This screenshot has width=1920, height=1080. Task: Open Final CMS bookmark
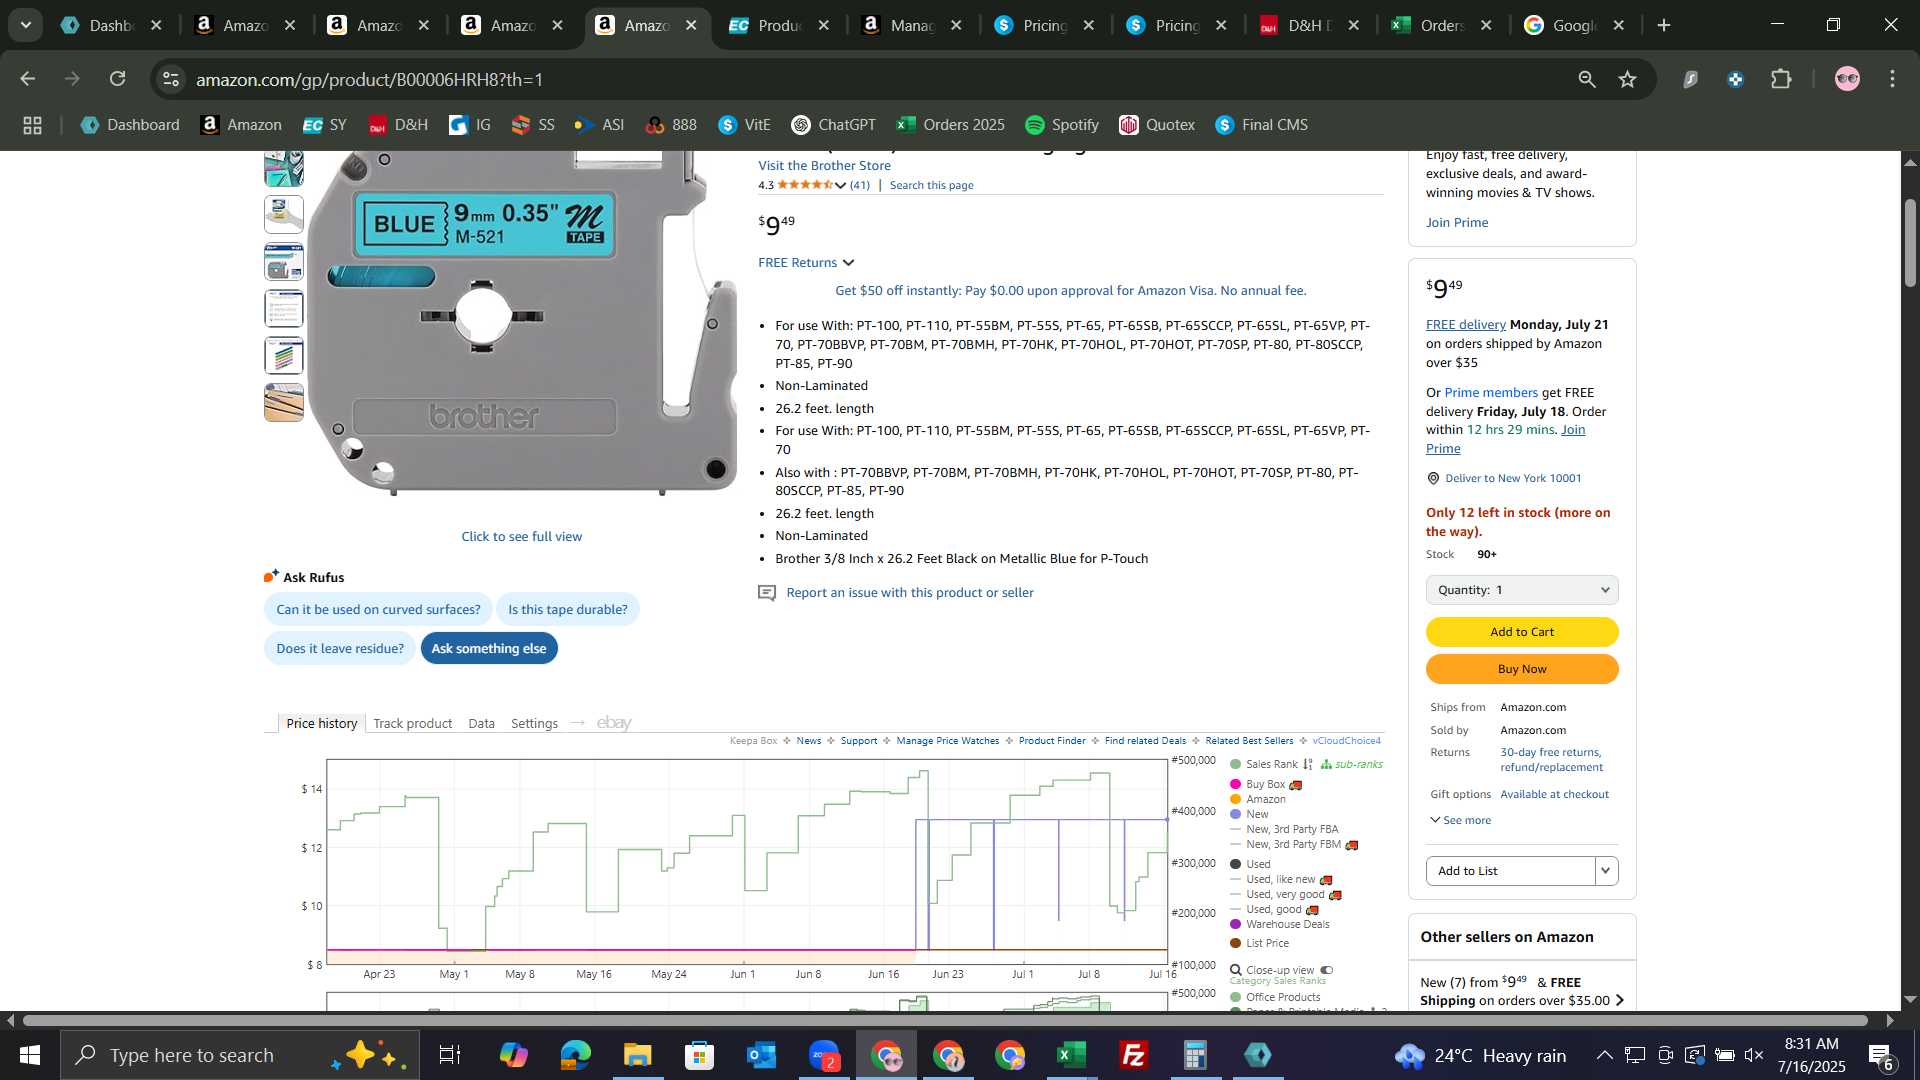pos(1261,125)
